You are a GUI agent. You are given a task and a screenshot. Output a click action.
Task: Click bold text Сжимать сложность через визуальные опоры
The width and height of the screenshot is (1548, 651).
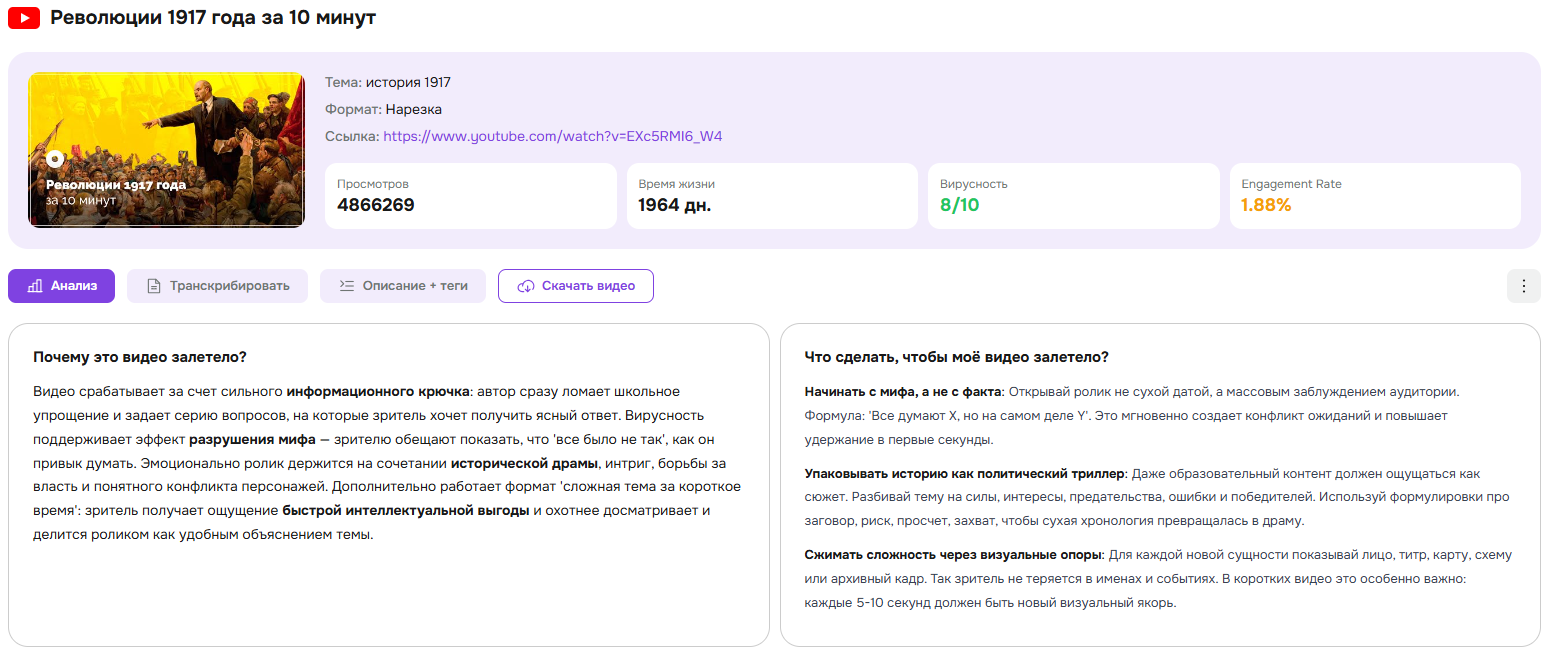click(x=953, y=555)
